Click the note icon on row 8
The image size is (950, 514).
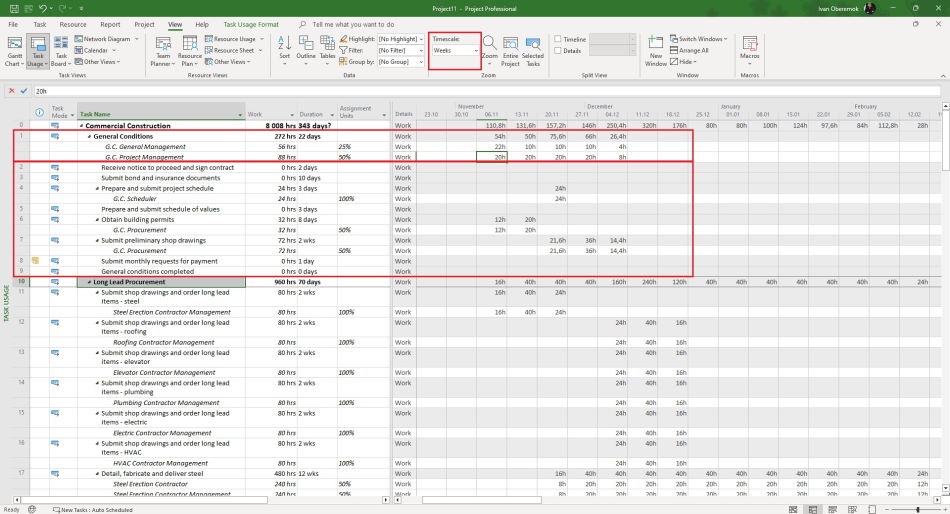point(35,261)
